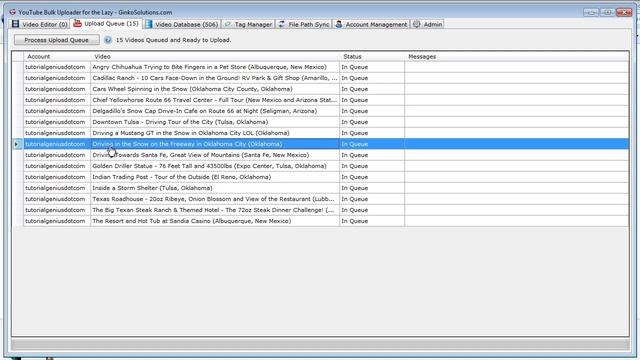Open the Admin tab
Screen dimensions: 640x360
tap(427, 24)
